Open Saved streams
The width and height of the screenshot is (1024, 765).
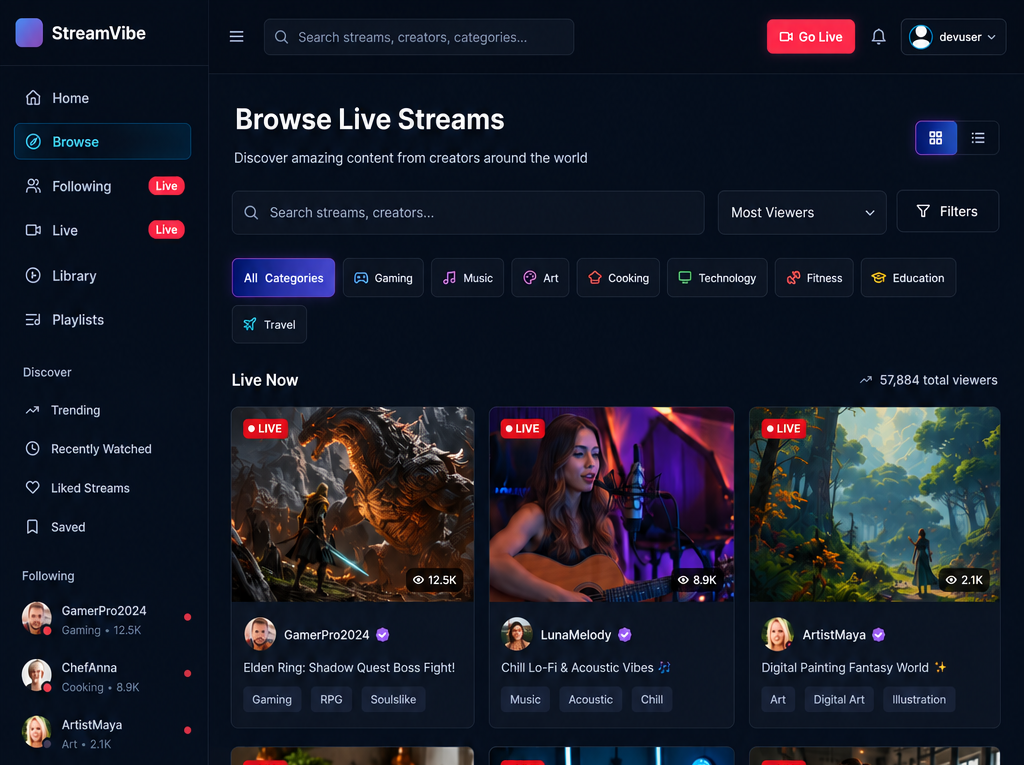[103, 527]
